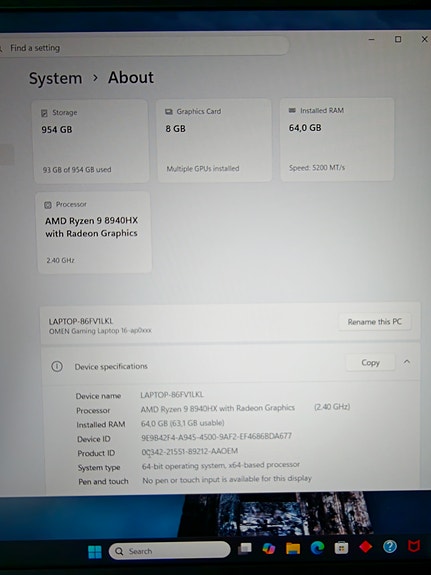The image size is (431, 575).
Task: Click the Product ID value ending AAOEM
Action: 190,451
